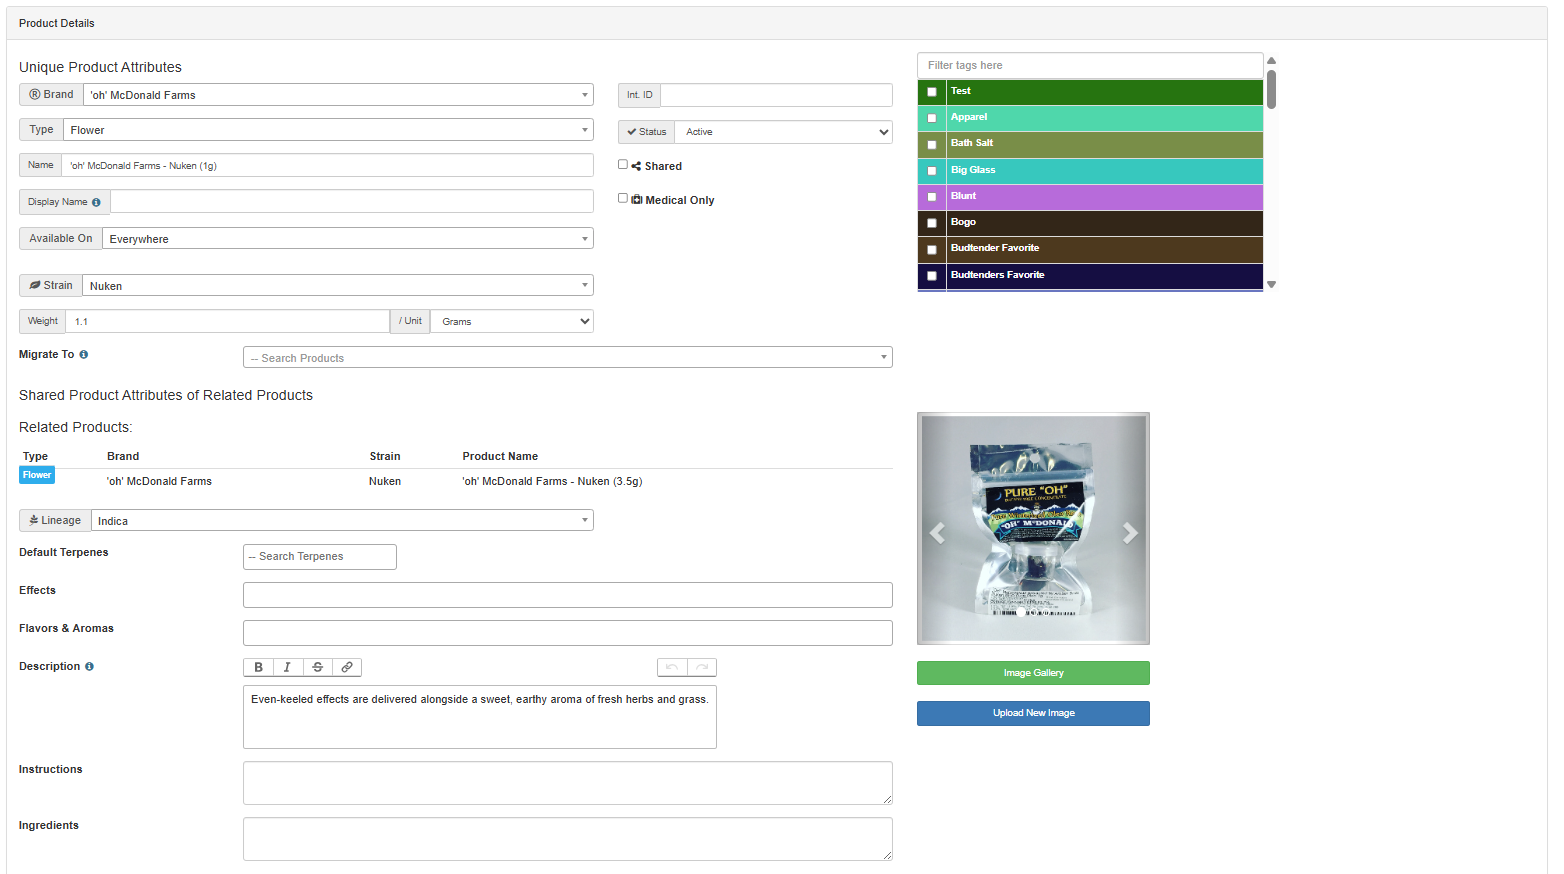
Task: Click the info icon beside Display Name
Action: click(x=96, y=202)
